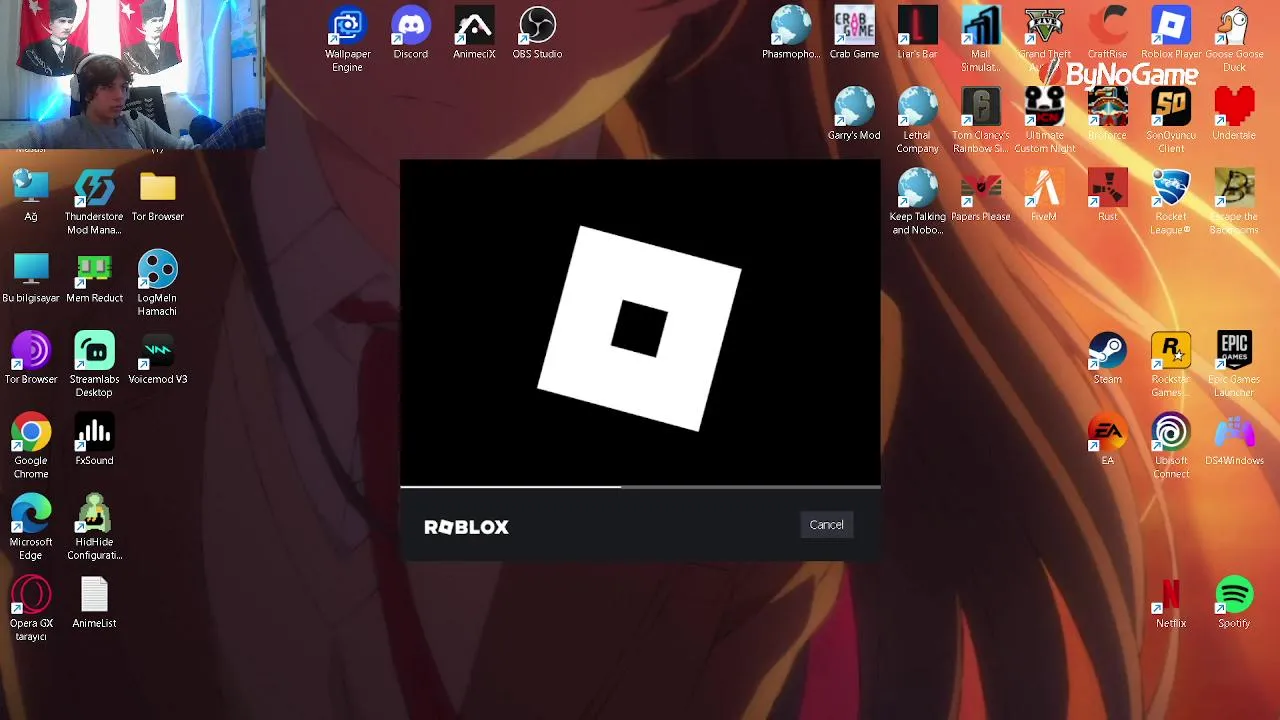The image size is (1280, 720).
Task: Launch Spotify from desktop
Action: 1234,603
